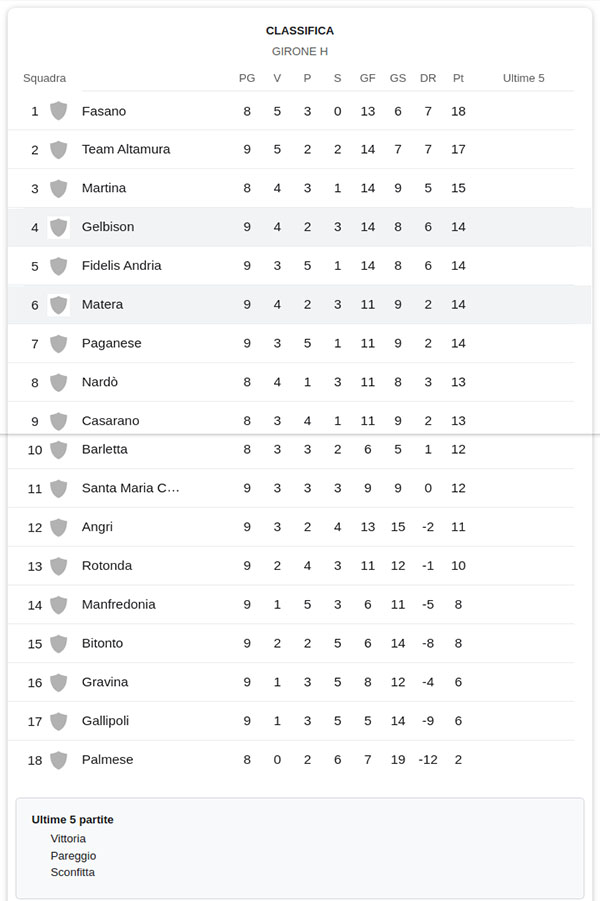This screenshot has width=600, height=901.
Task: Open the Santa Maria C… team entry
Action: pos(130,488)
